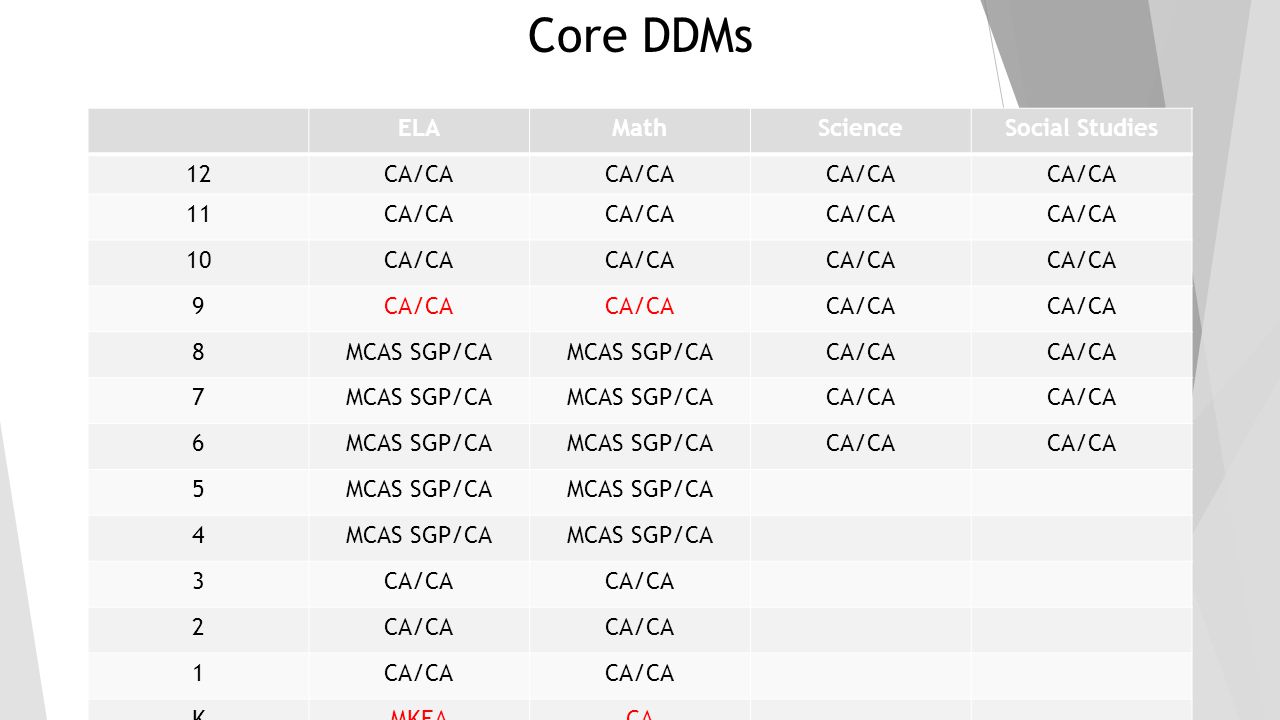1280x720 pixels.
Task: Click the grade 11 row label
Action: (x=198, y=215)
